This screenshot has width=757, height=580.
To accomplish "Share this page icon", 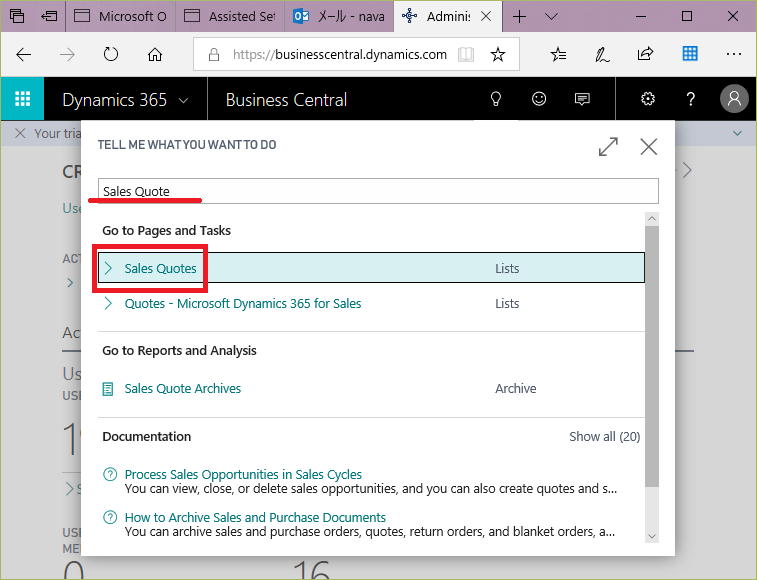I will [645, 54].
